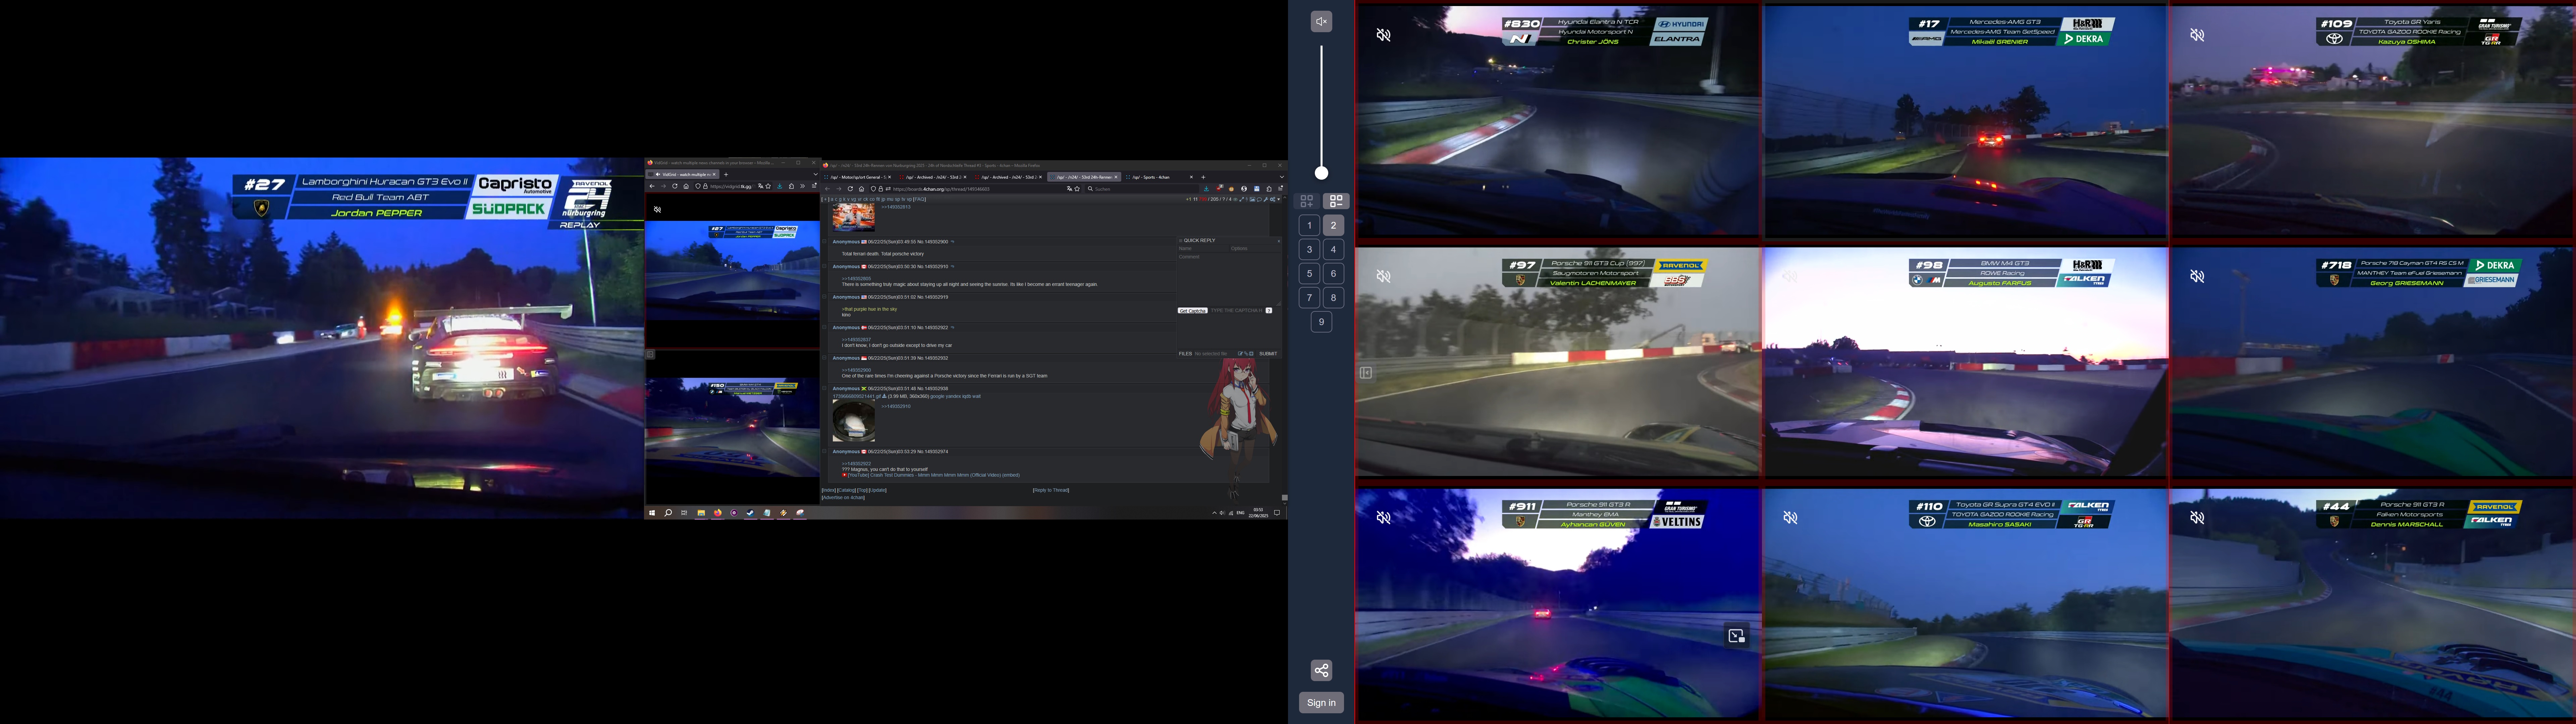Click the sidebar panel icon on #97 video
The image size is (2576, 724).
coord(1366,373)
